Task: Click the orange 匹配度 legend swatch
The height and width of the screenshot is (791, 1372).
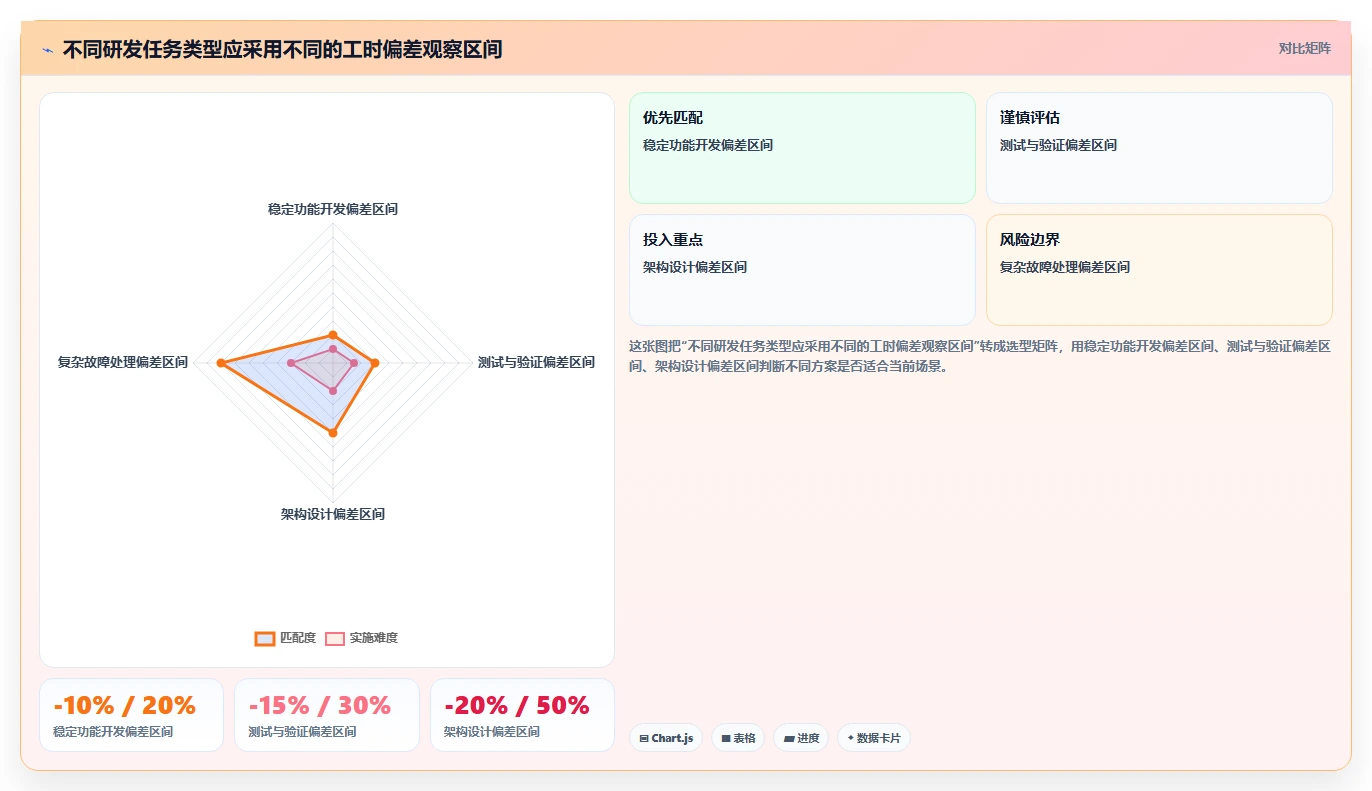Action: [x=265, y=639]
